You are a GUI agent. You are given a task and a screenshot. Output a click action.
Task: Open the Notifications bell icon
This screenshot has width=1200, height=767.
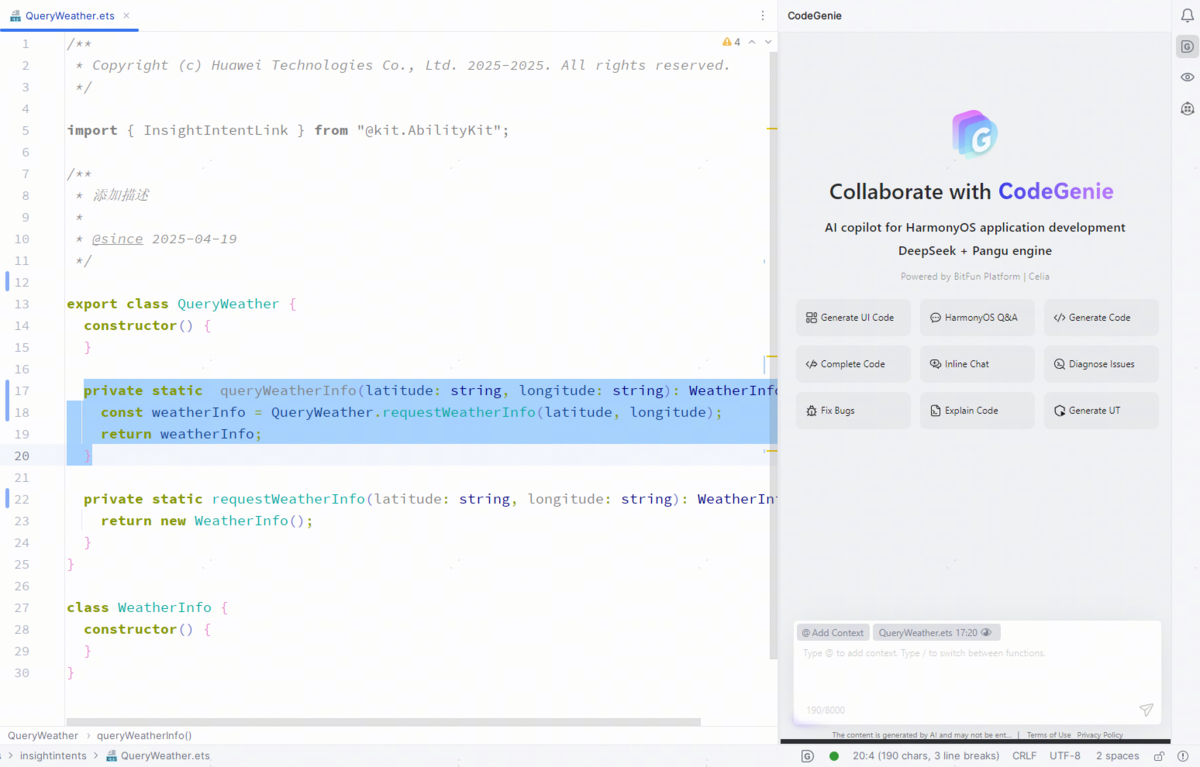pos(1187,15)
